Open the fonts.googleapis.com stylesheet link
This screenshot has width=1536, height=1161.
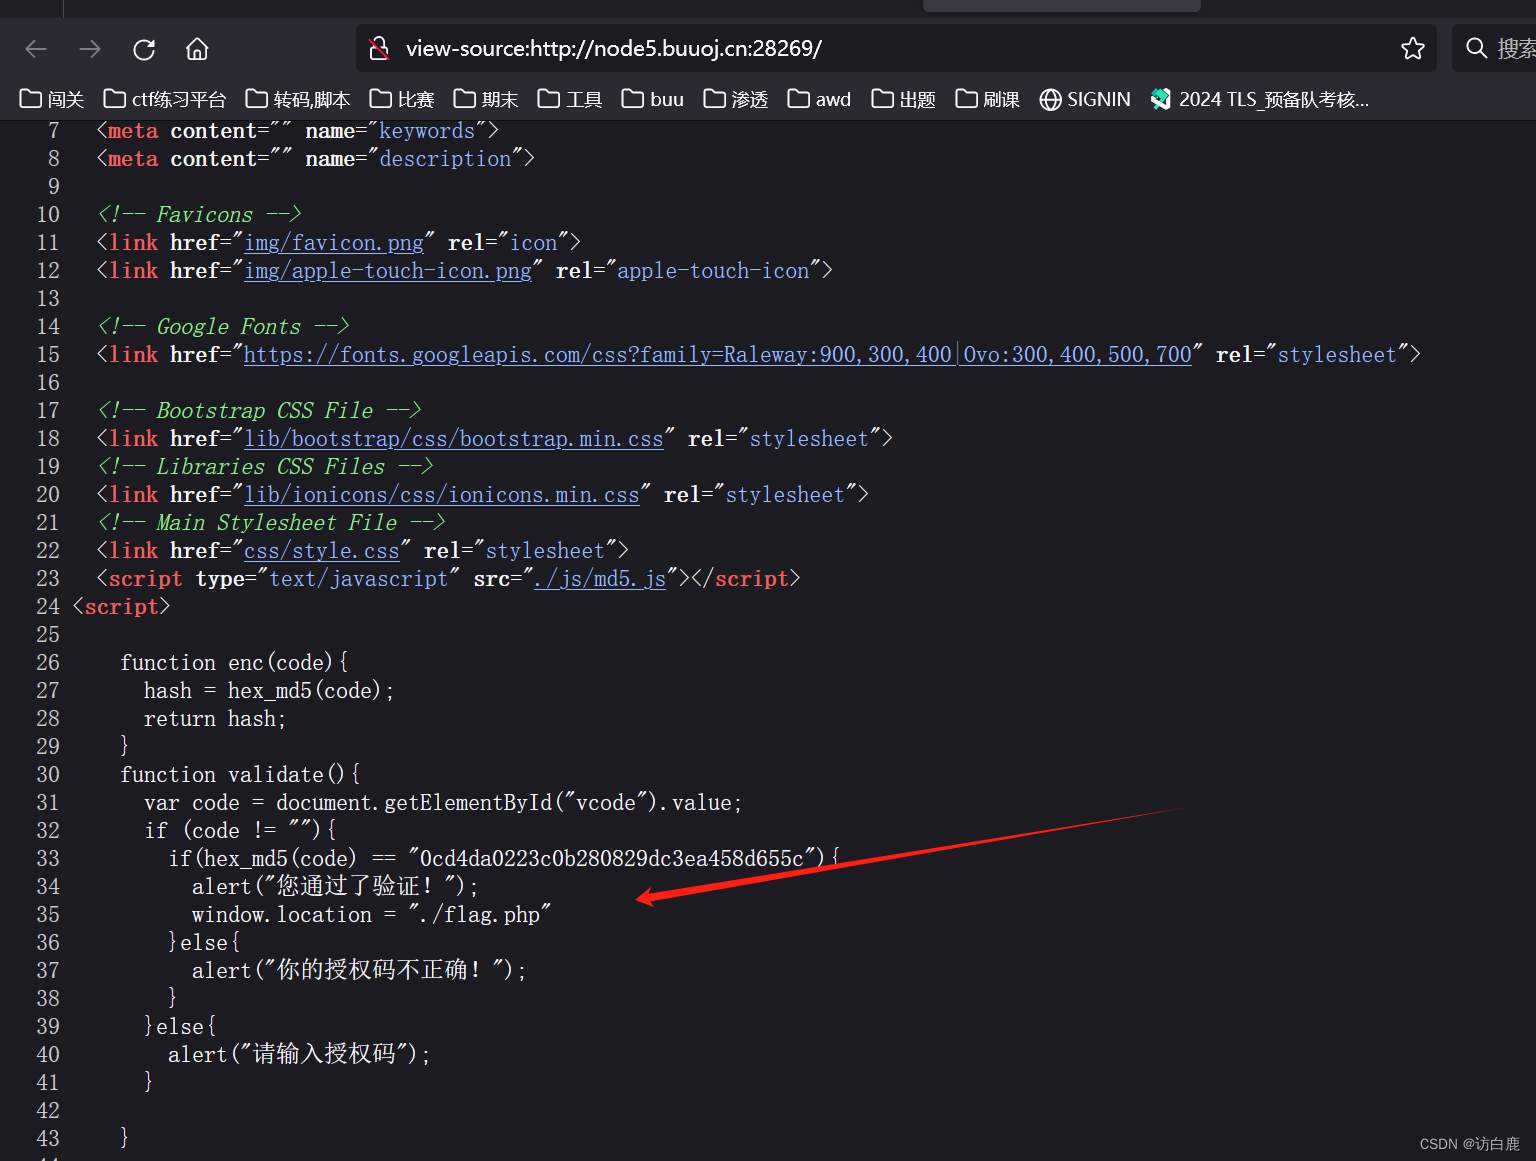click(718, 355)
